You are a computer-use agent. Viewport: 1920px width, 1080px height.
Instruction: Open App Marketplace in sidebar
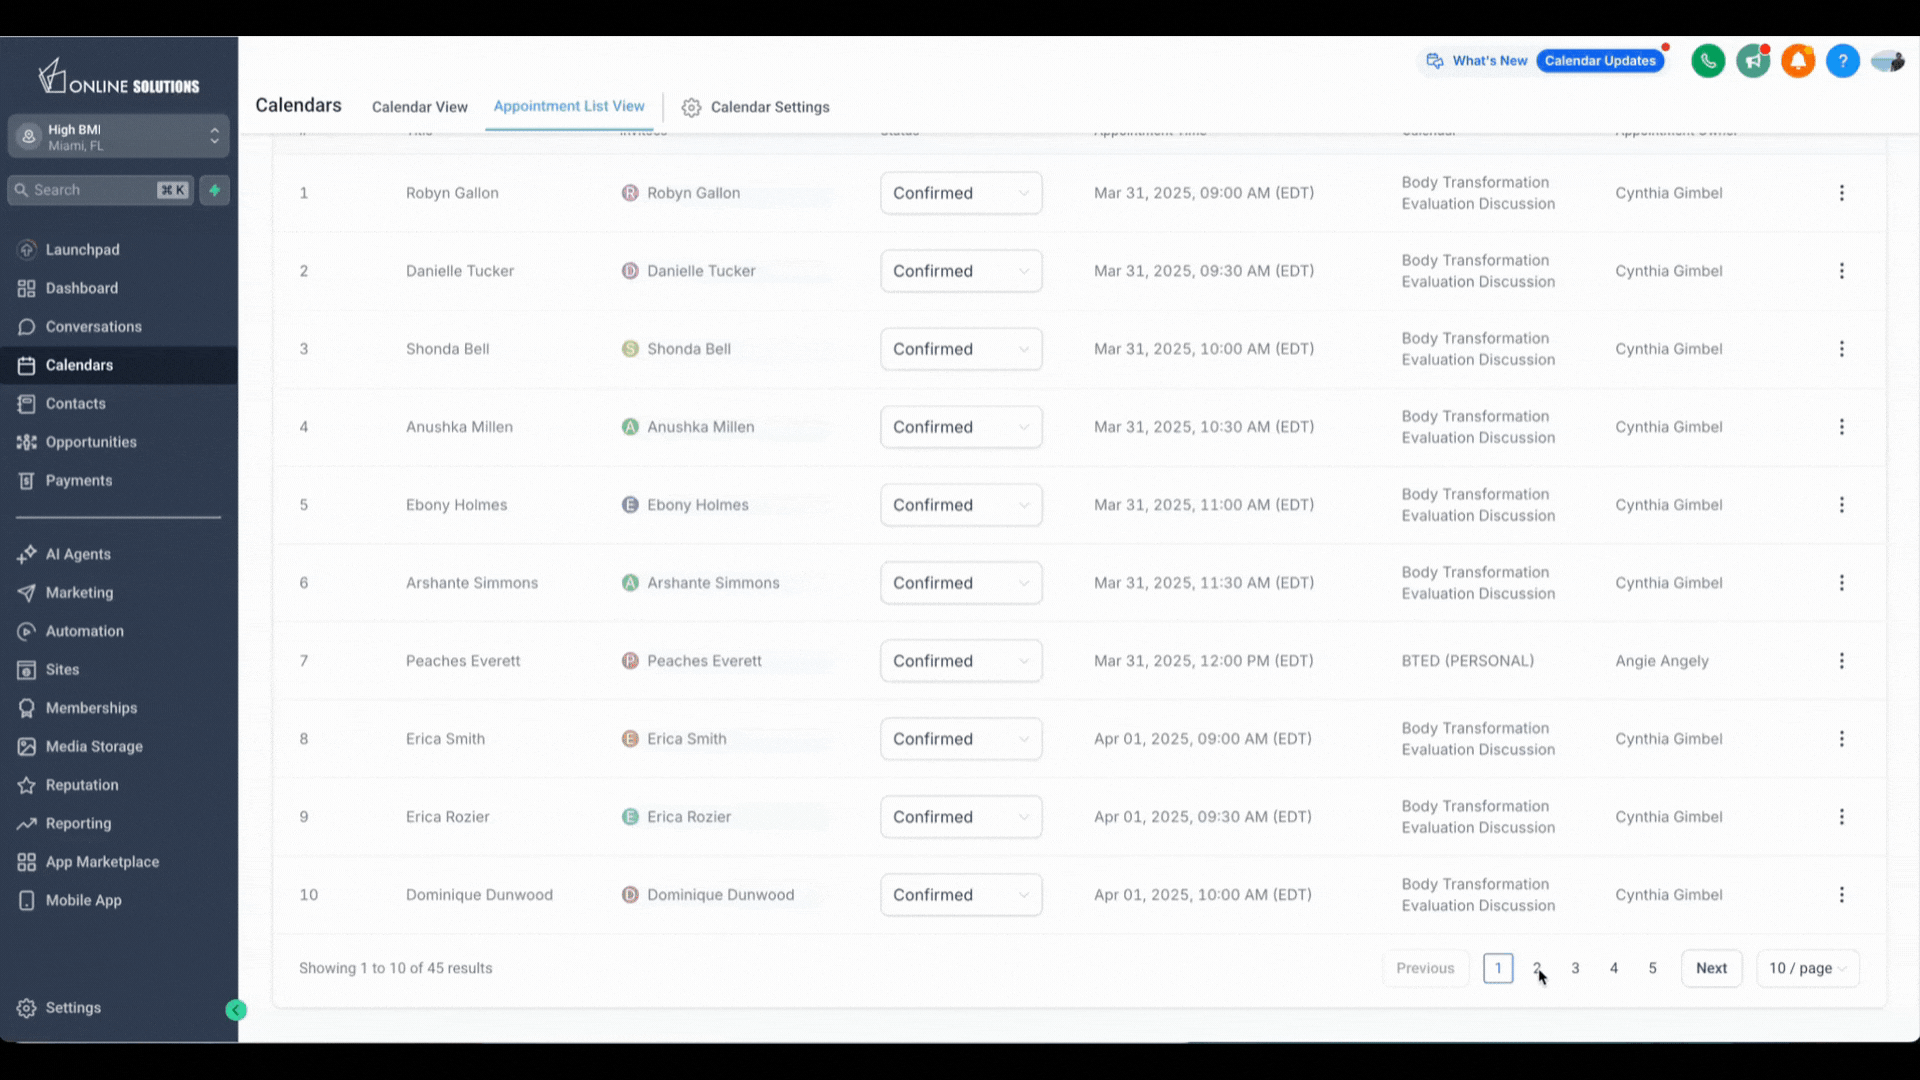118,862
